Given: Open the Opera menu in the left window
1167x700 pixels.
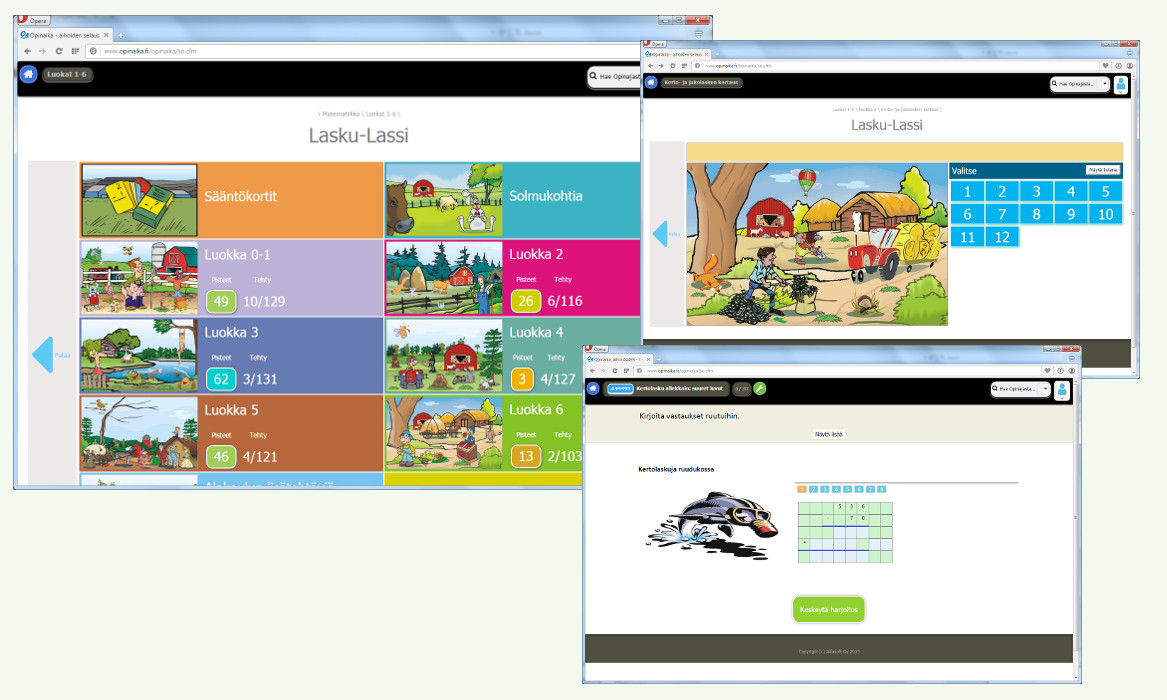Looking at the screenshot, I should pyautogui.click(x=33, y=20).
